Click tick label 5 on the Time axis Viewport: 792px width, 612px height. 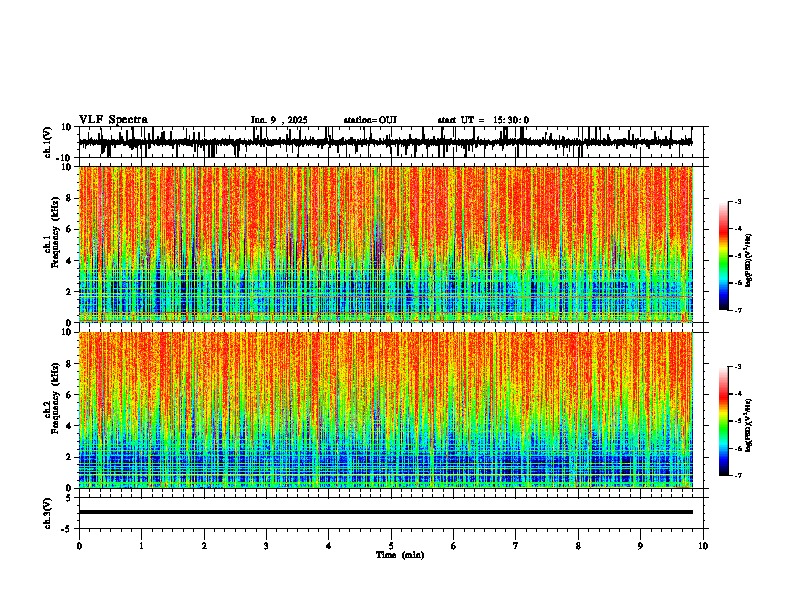tap(391, 546)
